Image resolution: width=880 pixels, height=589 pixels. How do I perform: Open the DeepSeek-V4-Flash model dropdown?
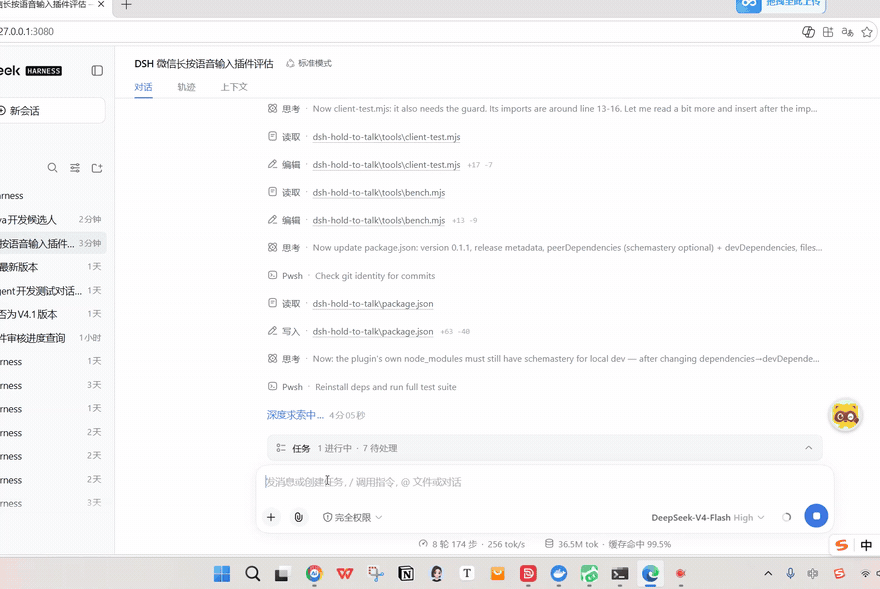(707, 517)
